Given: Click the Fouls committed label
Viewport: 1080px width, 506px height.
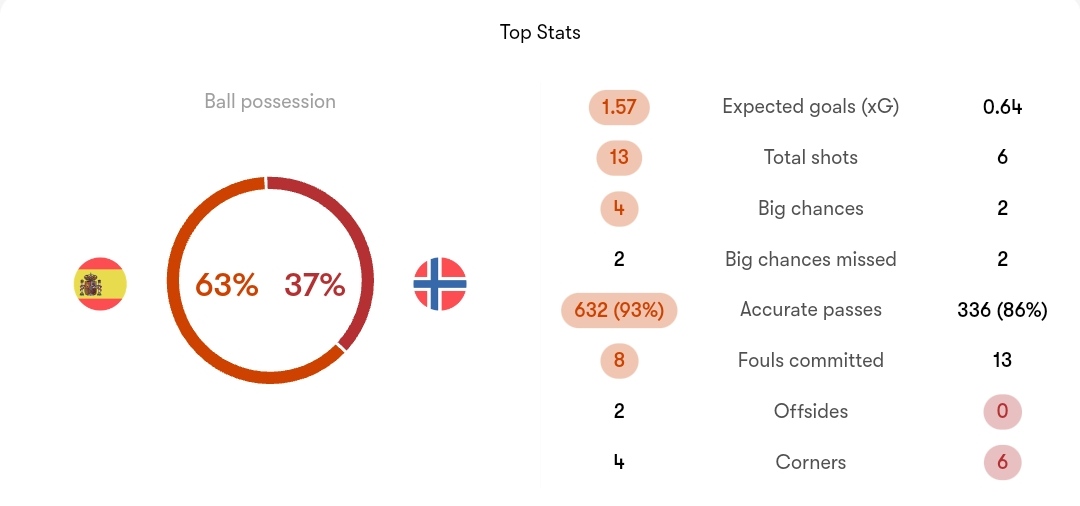Looking at the screenshot, I should pos(811,361).
